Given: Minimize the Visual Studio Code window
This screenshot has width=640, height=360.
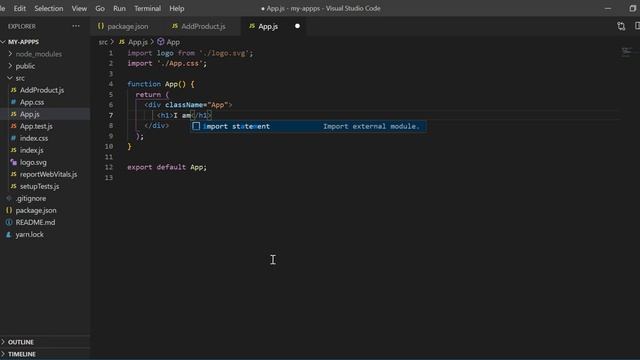Looking at the screenshot, I should tap(608, 8).
